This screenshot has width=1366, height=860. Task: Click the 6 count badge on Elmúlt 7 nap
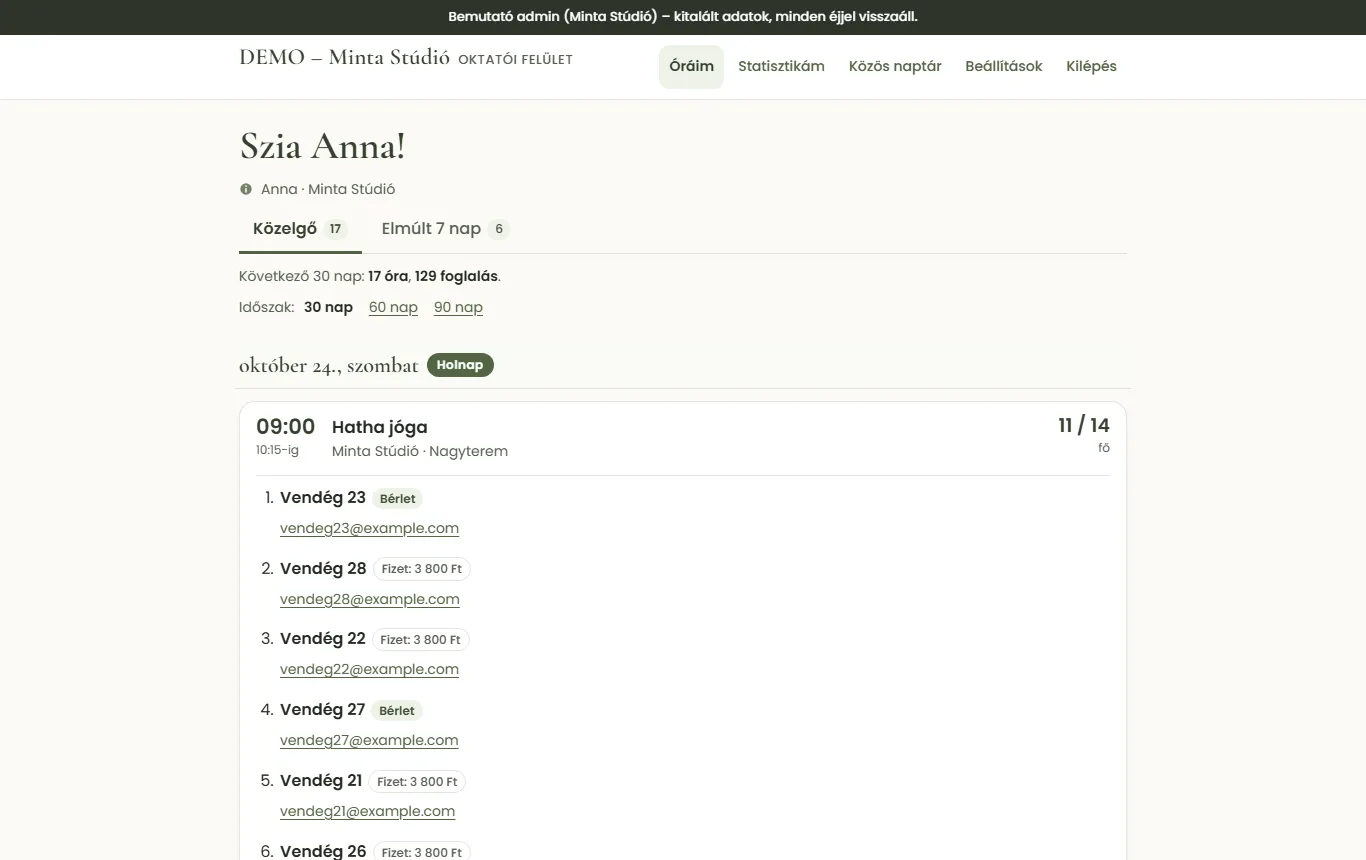tap(499, 229)
